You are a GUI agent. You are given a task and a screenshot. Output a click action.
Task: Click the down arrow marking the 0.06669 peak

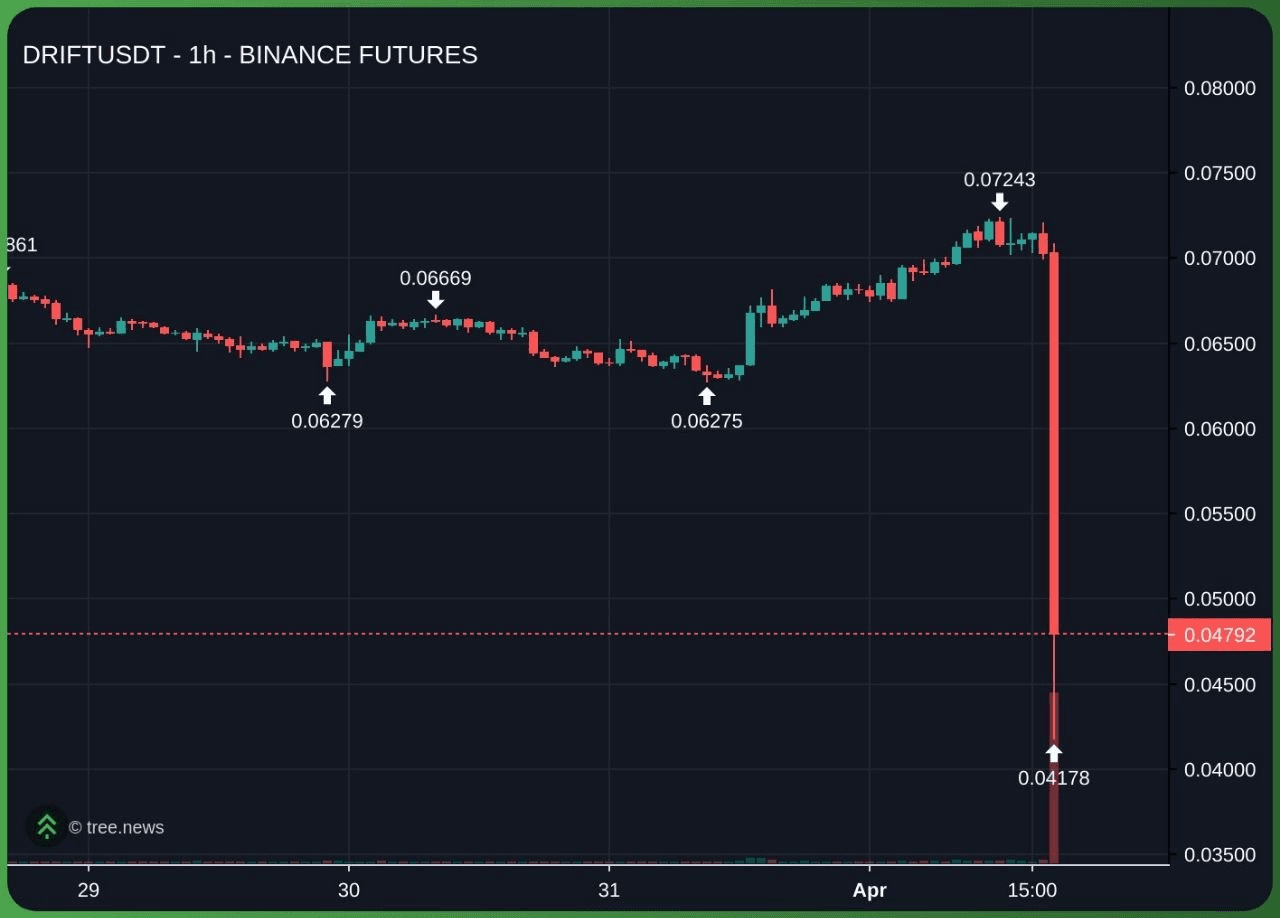coord(435,300)
